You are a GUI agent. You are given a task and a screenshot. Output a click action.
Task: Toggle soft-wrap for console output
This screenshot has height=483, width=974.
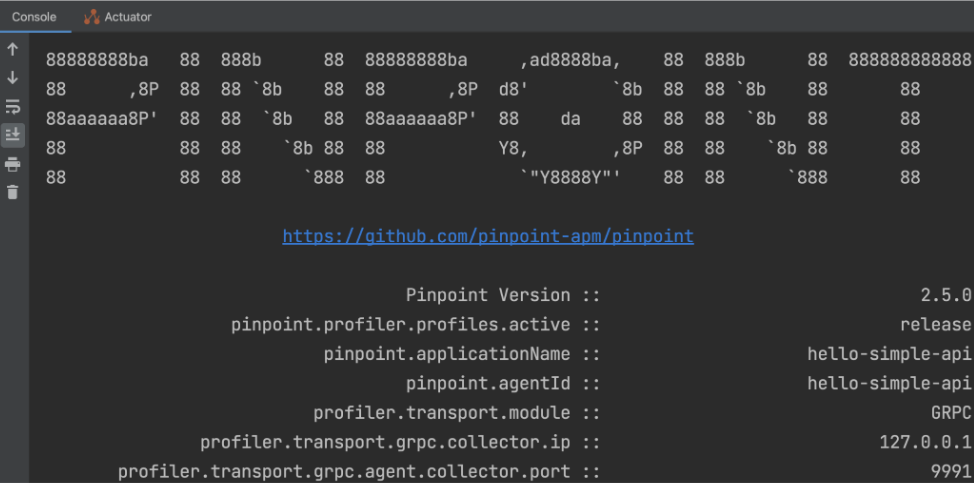pos(12,107)
